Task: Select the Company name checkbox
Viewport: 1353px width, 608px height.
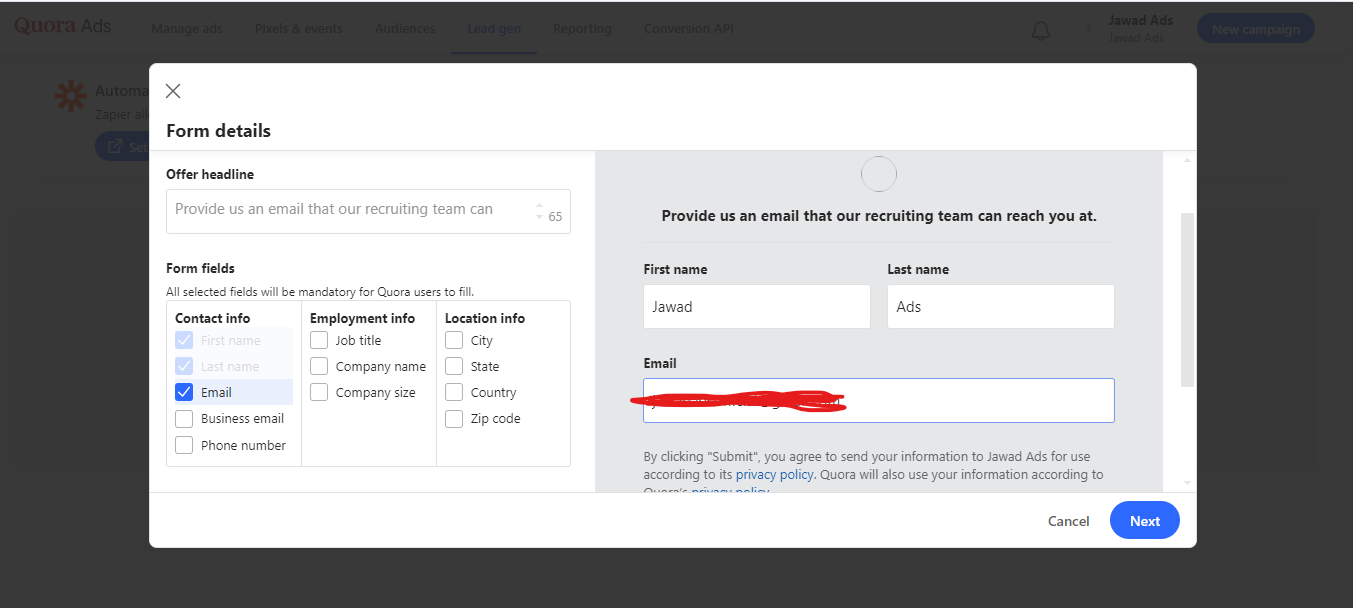Action: click(319, 366)
